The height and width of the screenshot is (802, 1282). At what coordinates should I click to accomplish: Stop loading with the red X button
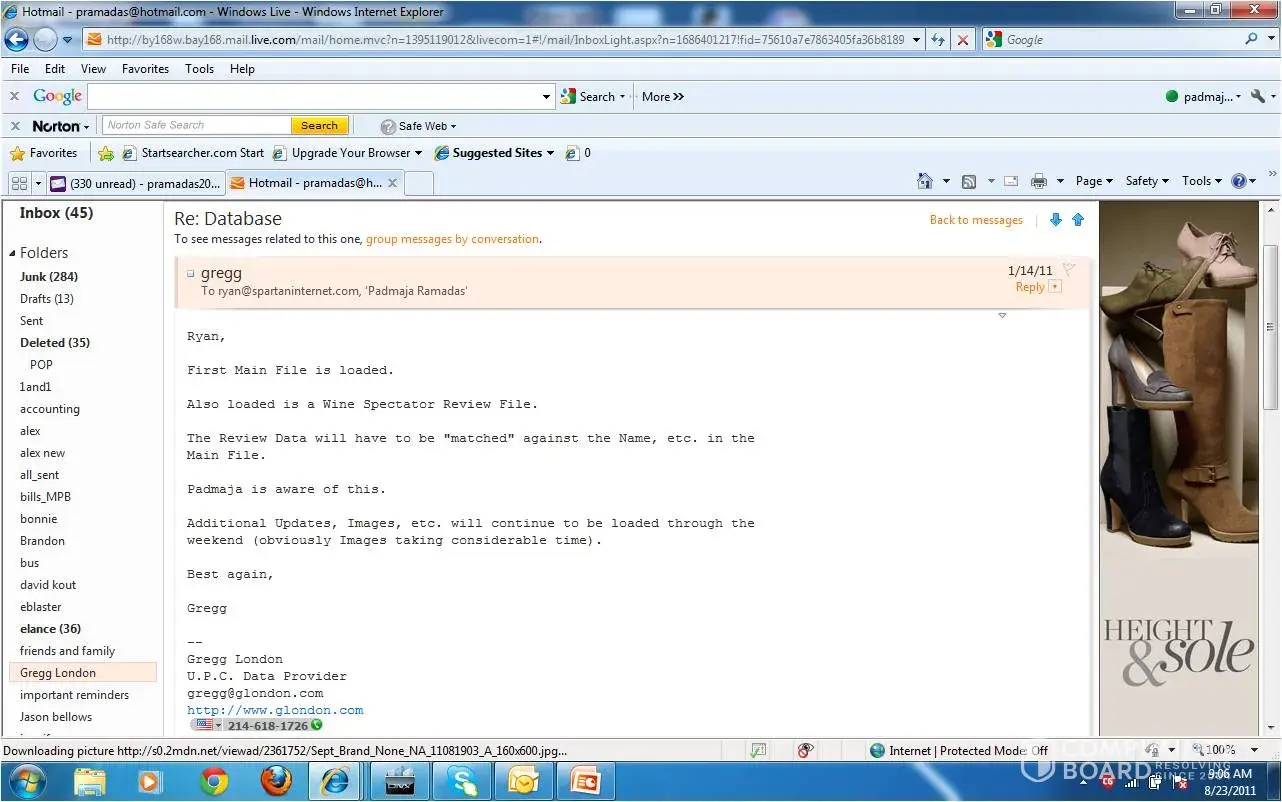pos(962,40)
